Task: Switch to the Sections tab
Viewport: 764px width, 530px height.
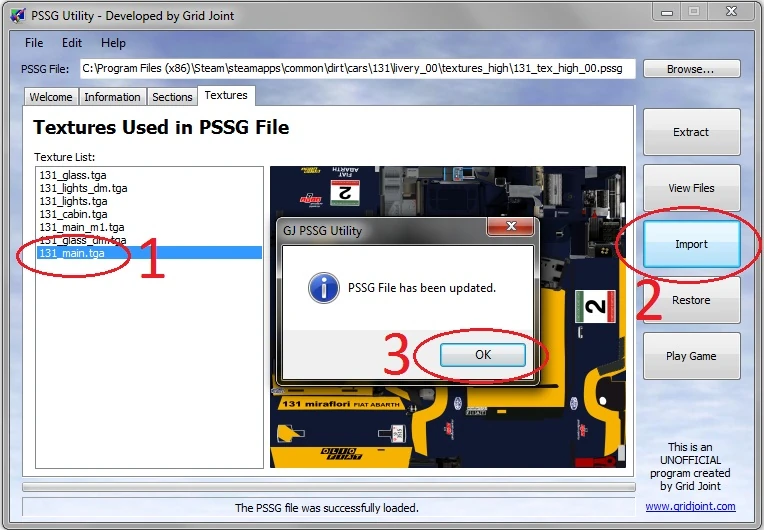Action: click(x=172, y=97)
